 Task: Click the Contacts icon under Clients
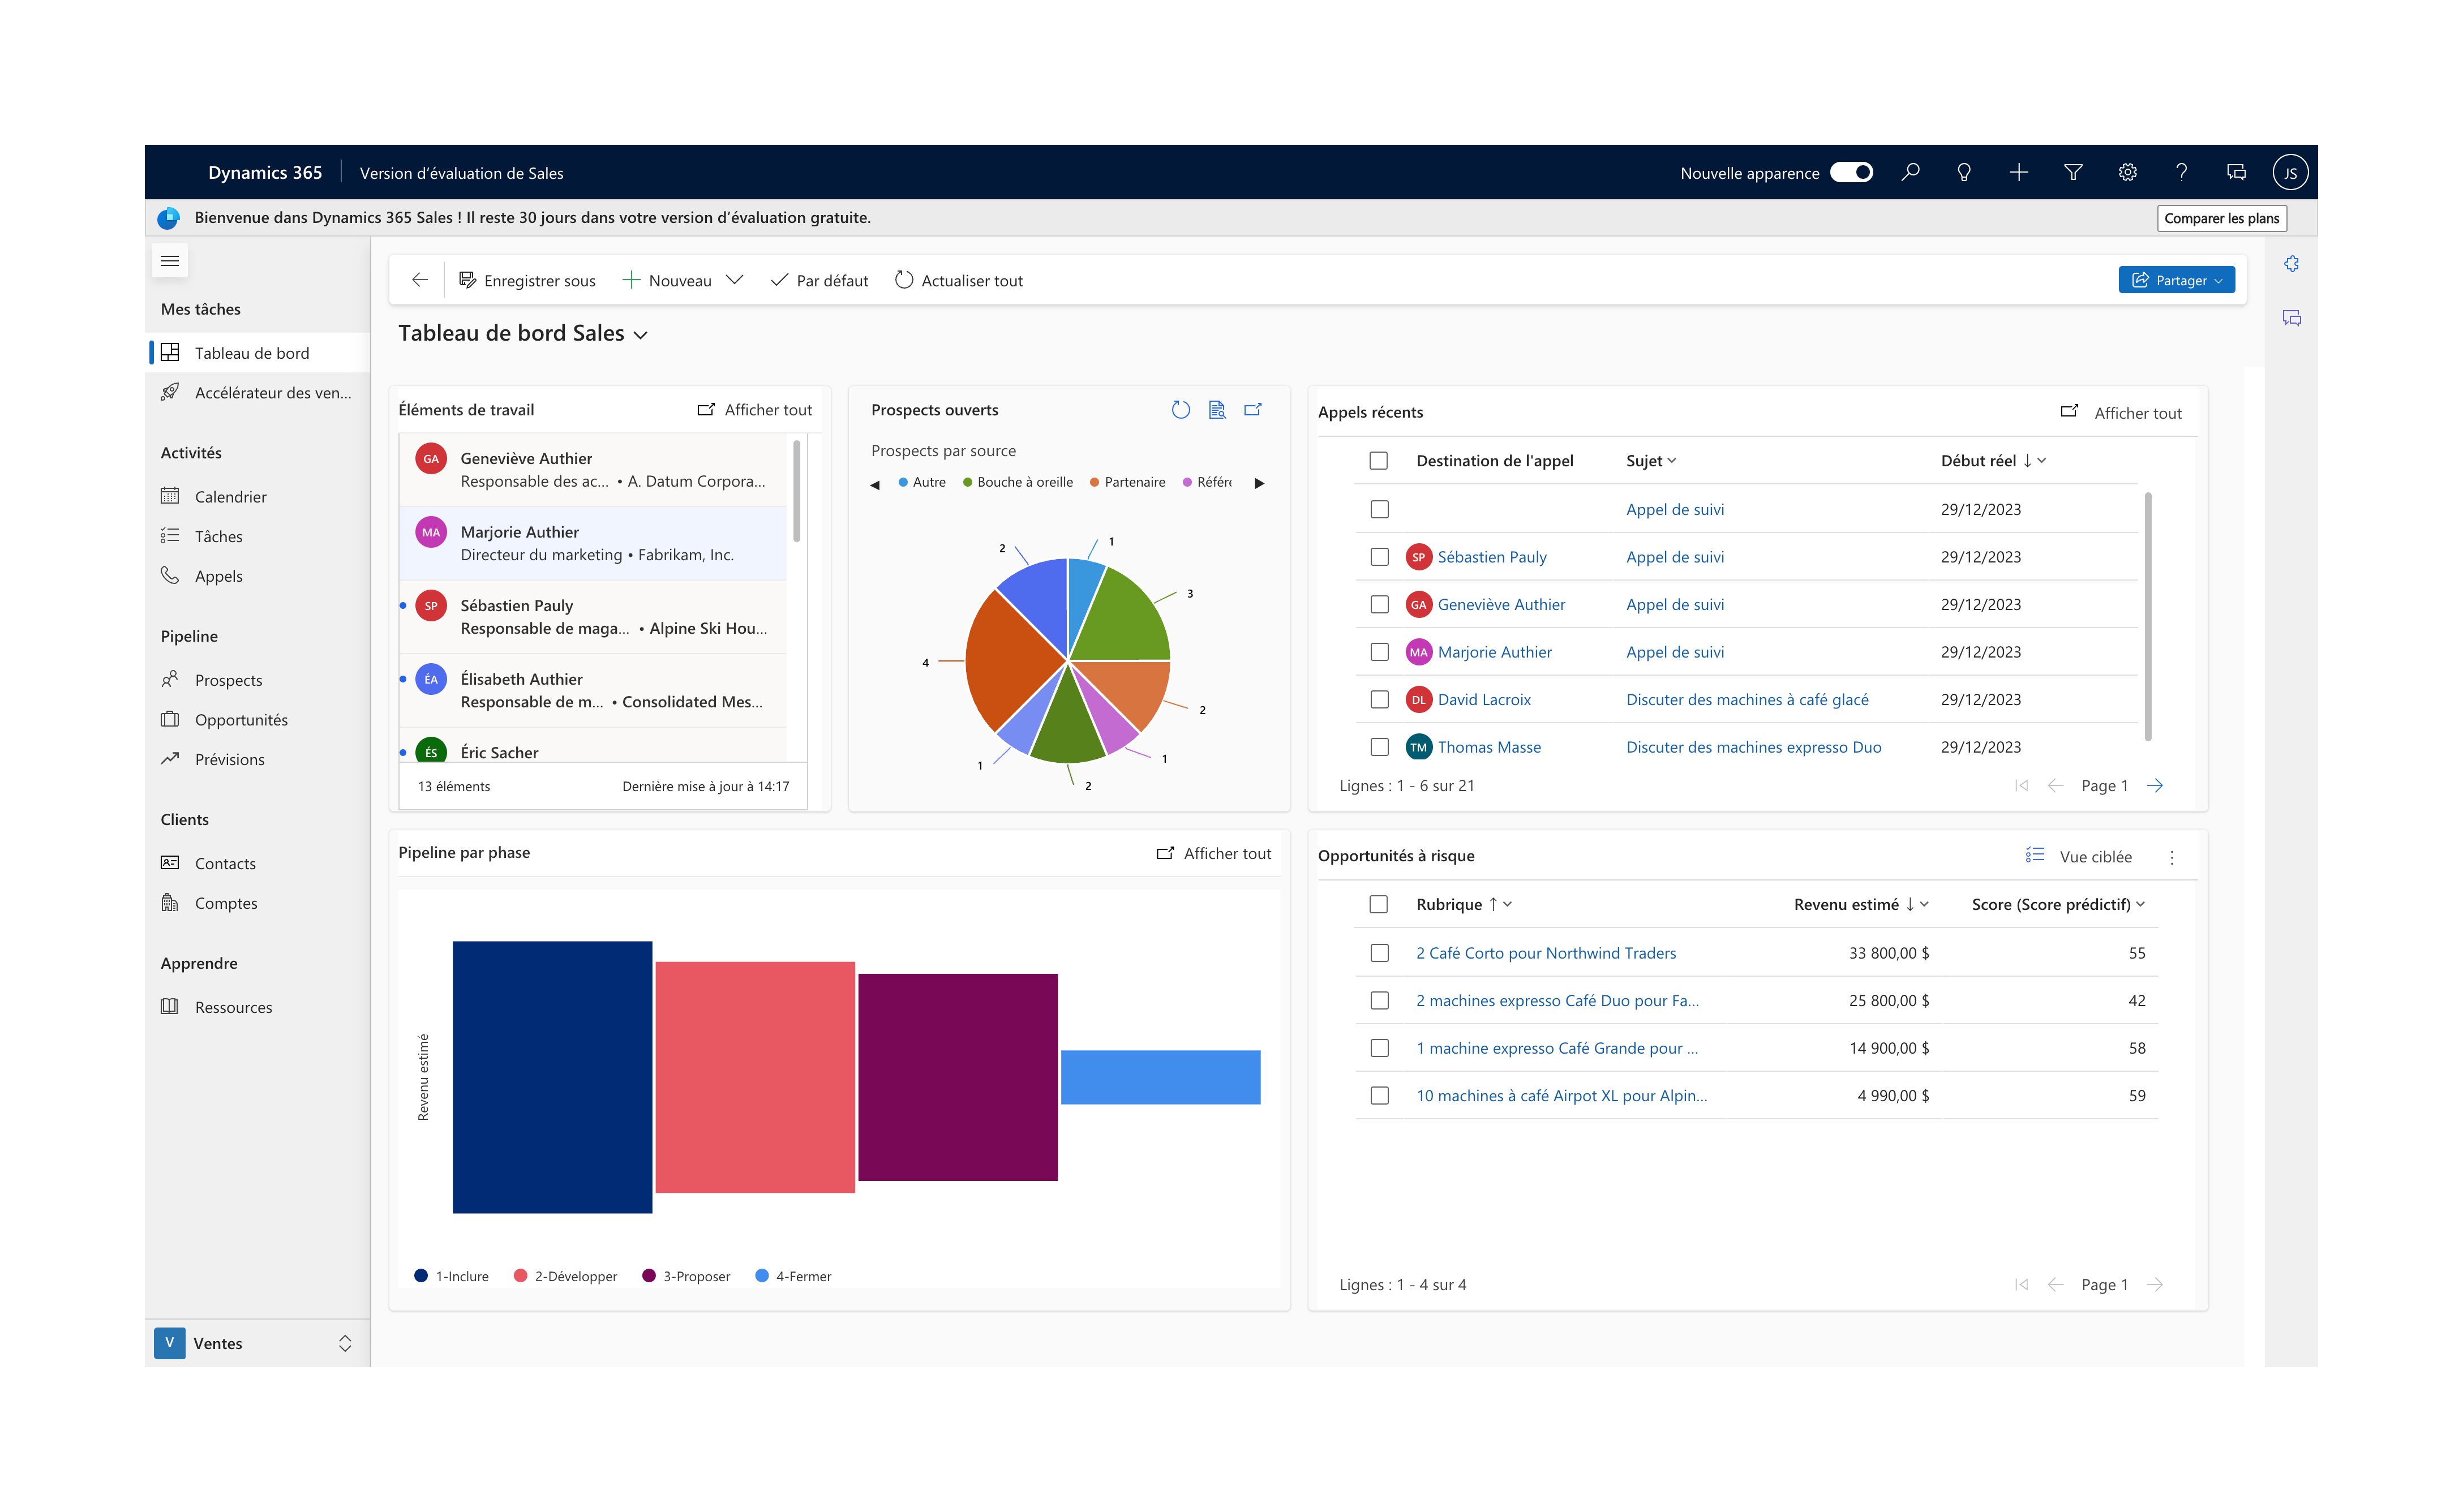[171, 861]
